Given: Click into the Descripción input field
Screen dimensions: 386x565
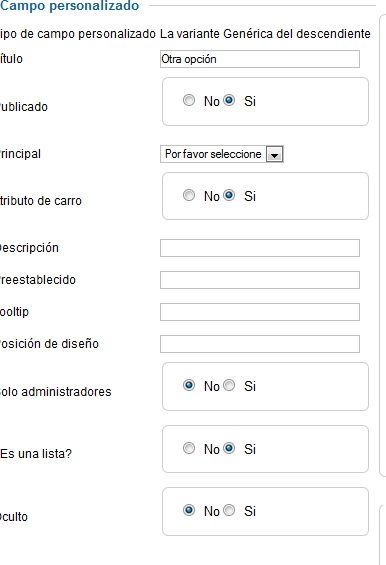Looking at the screenshot, I should click(x=260, y=248).
